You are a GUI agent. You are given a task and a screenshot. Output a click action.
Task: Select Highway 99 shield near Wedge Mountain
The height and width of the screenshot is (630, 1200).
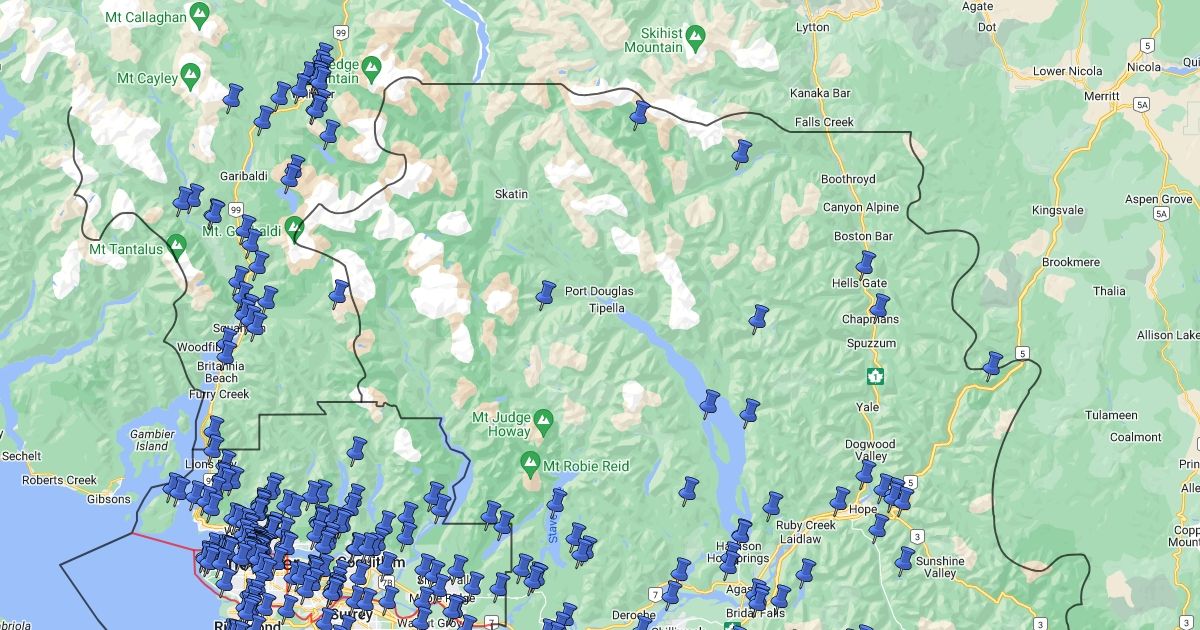click(x=341, y=33)
